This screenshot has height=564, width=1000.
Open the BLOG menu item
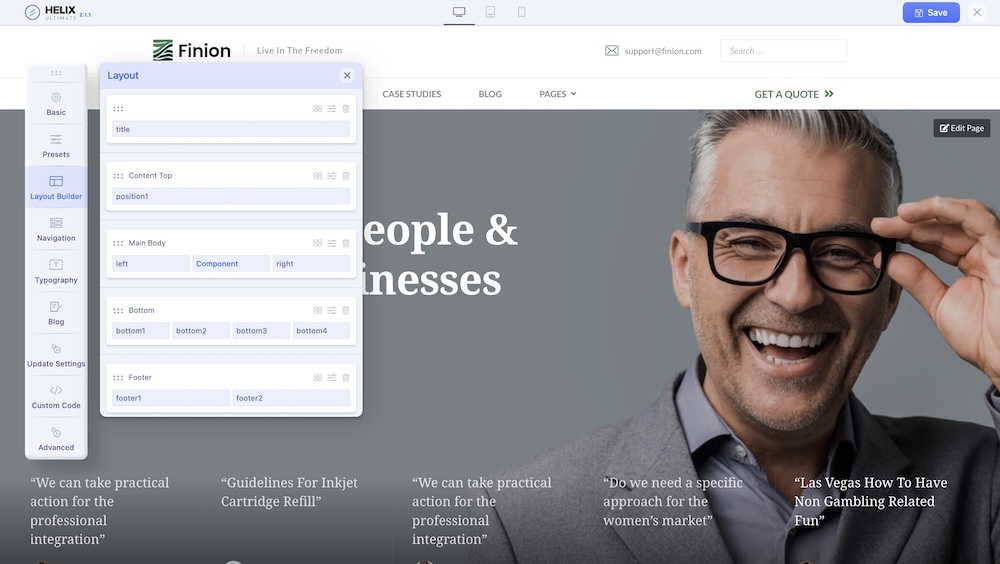pyautogui.click(x=490, y=94)
